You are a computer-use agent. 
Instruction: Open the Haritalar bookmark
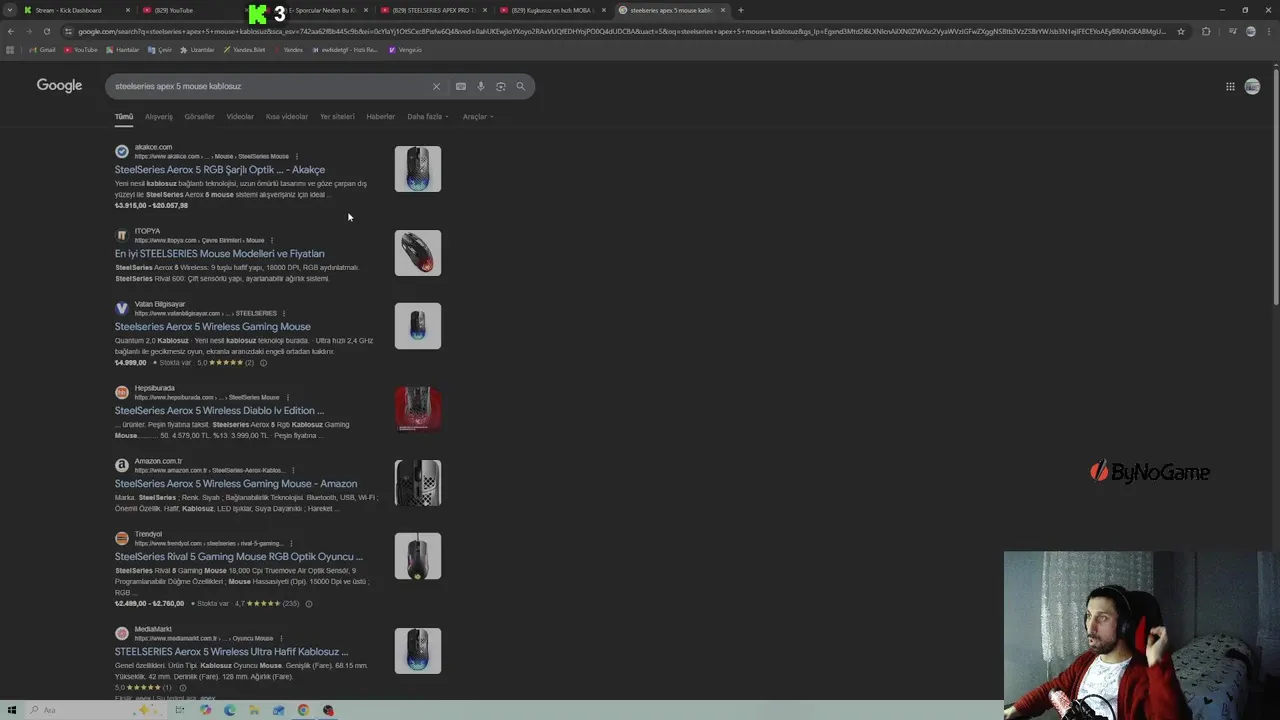pyautogui.click(x=123, y=50)
